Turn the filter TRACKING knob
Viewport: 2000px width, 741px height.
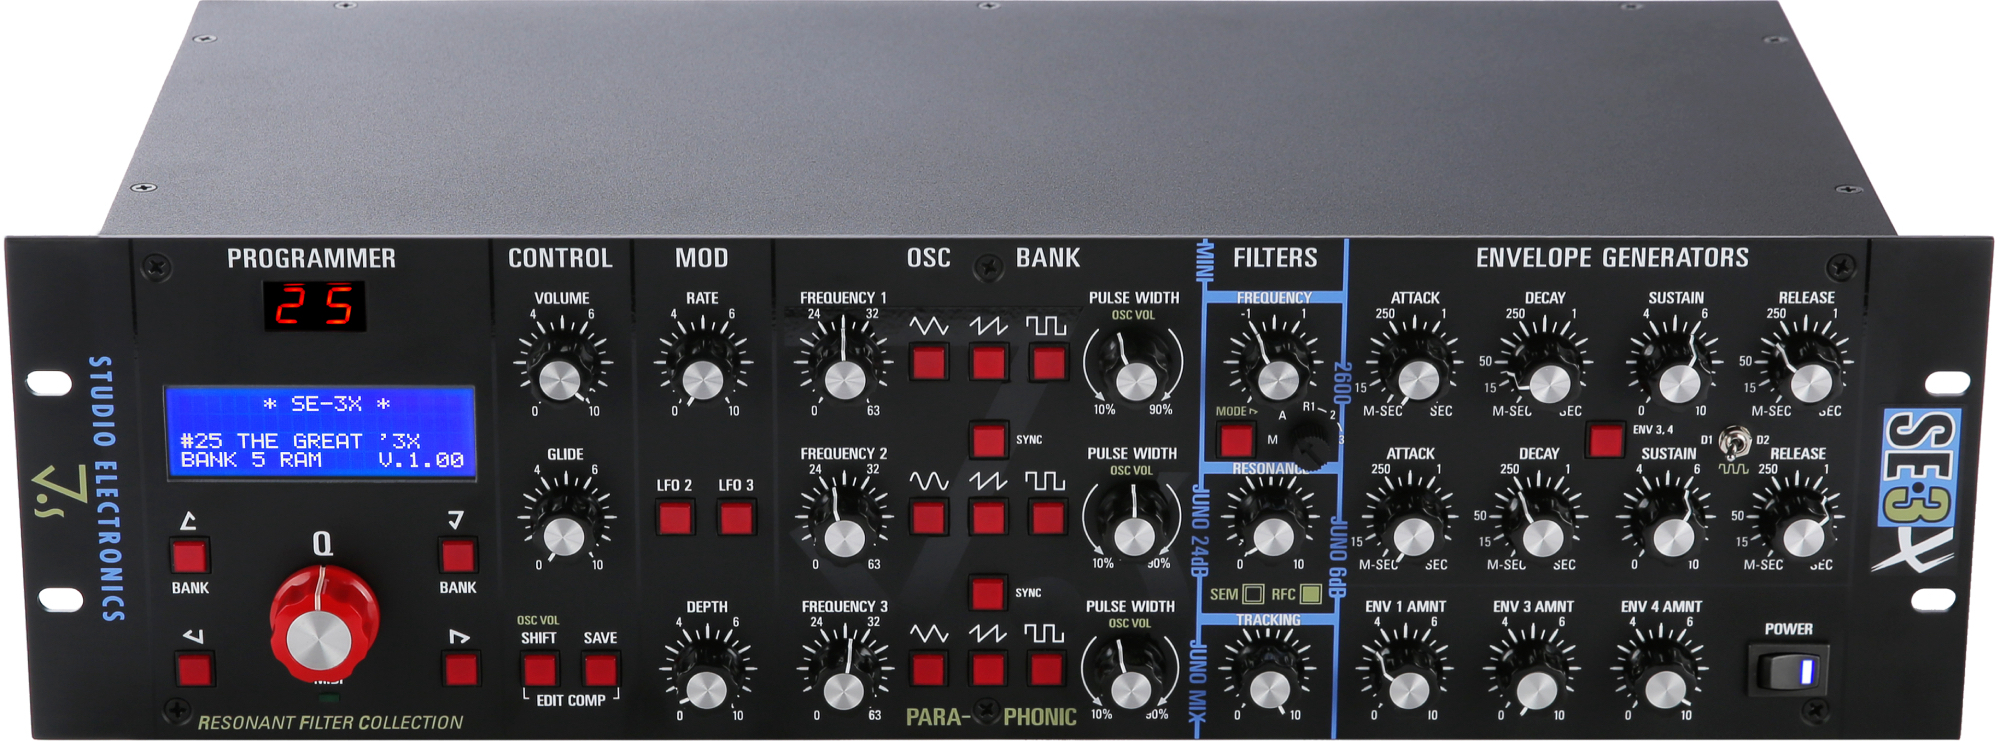point(1269,678)
